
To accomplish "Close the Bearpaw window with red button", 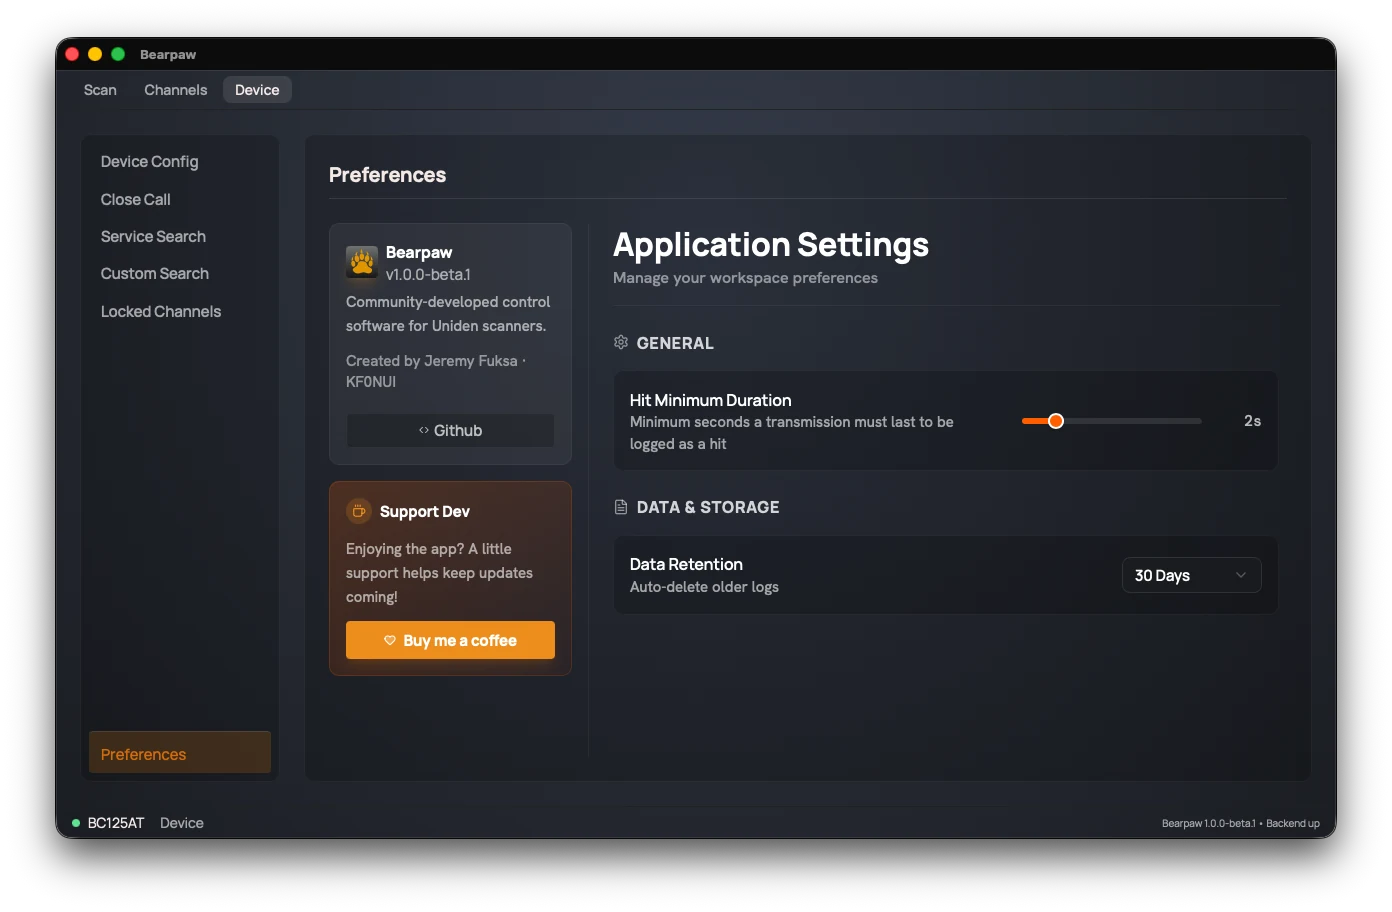I will coord(72,54).
